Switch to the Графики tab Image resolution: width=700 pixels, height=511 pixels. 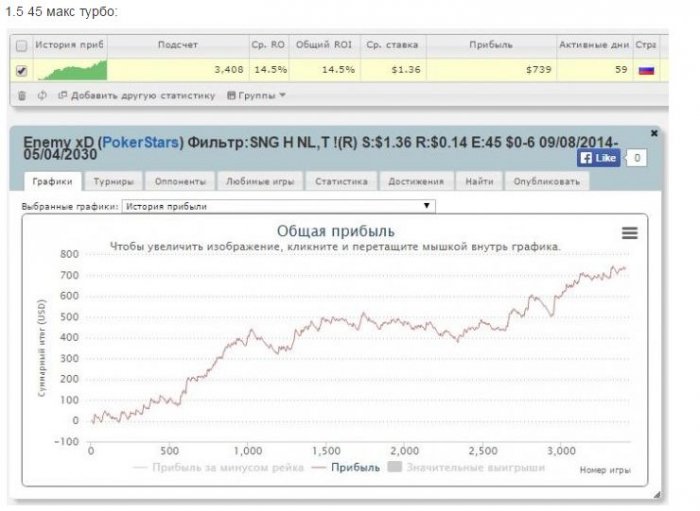click(x=52, y=182)
